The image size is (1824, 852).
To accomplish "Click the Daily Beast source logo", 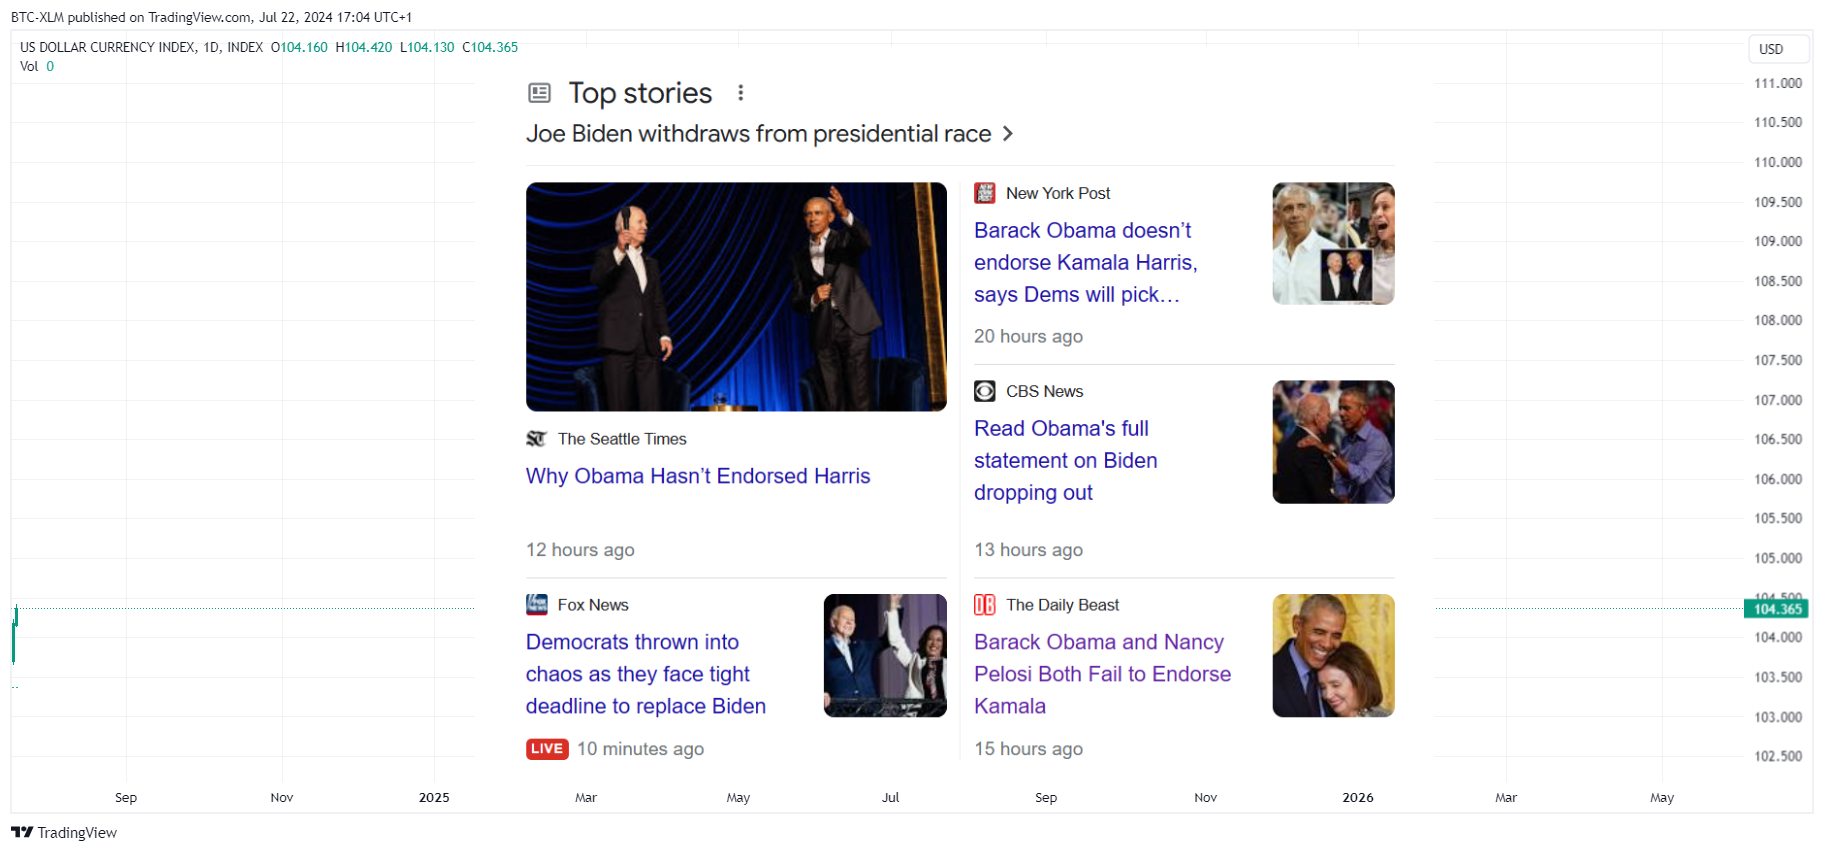I will [985, 605].
